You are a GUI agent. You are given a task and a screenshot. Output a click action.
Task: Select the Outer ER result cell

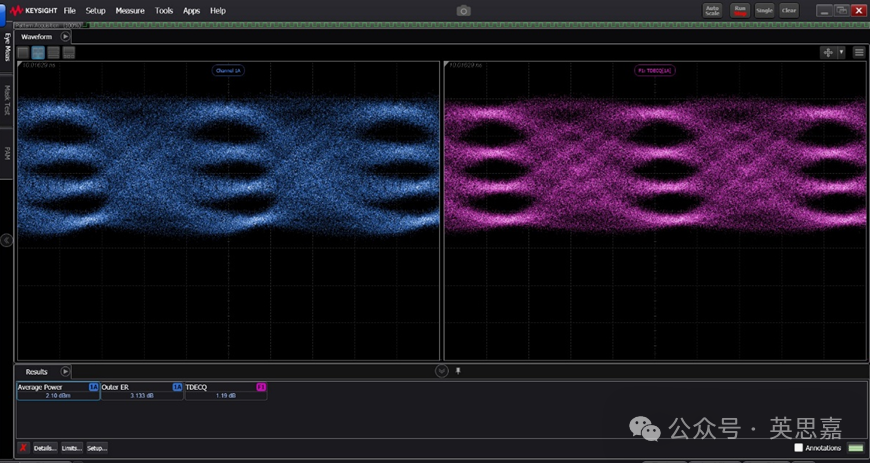[x=142, y=391]
